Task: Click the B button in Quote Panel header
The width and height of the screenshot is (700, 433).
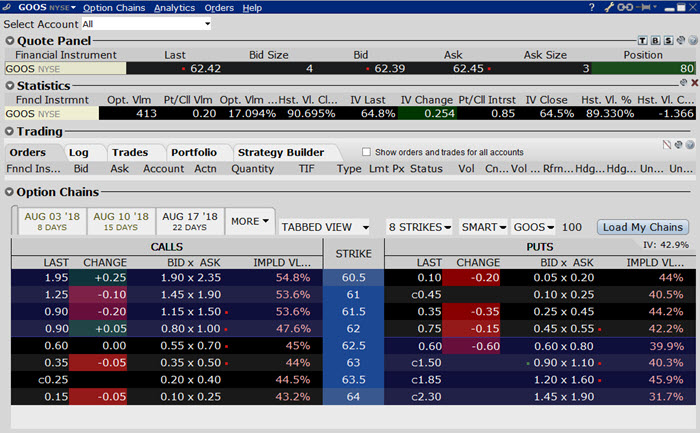Action: coord(655,40)
